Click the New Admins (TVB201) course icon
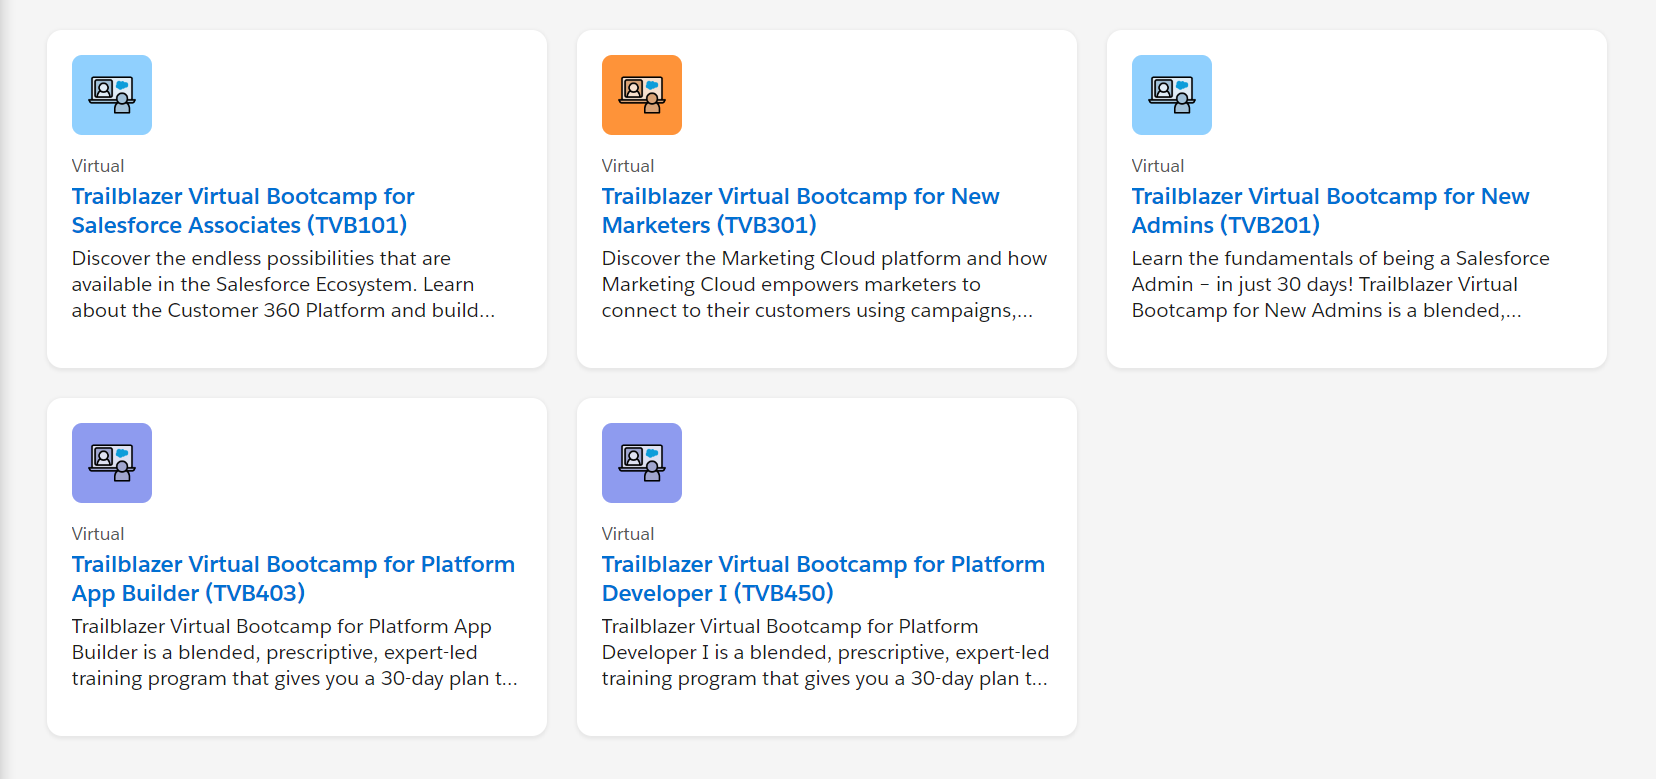This screenshot has height=779, width=1656. pos(1172,95)
